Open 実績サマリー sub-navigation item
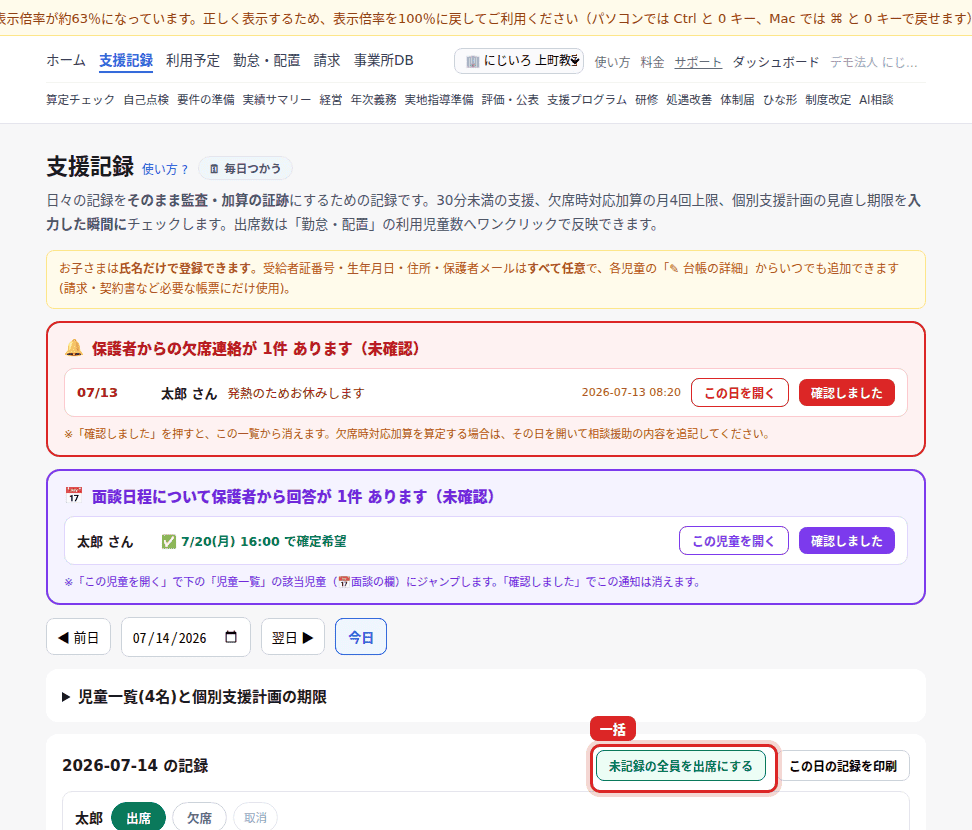Screen dimensions: 972x830 tap(276, 100)
